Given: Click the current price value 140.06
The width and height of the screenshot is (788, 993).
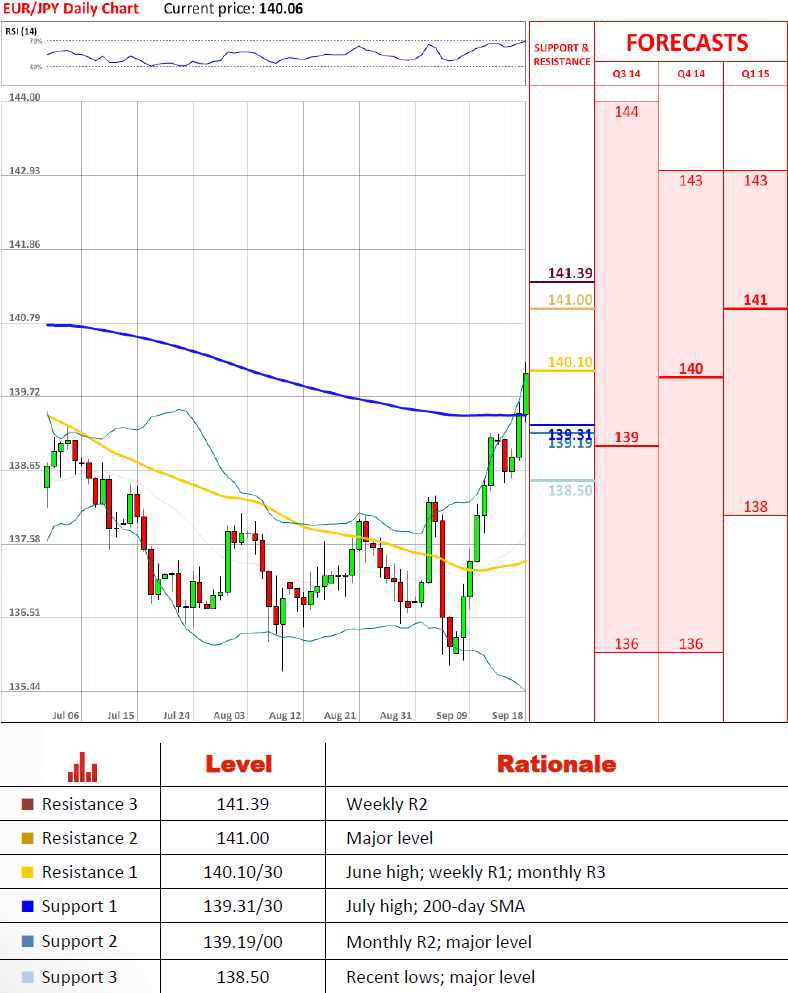Looking at the screenshot, I should [x=281, y=9].
